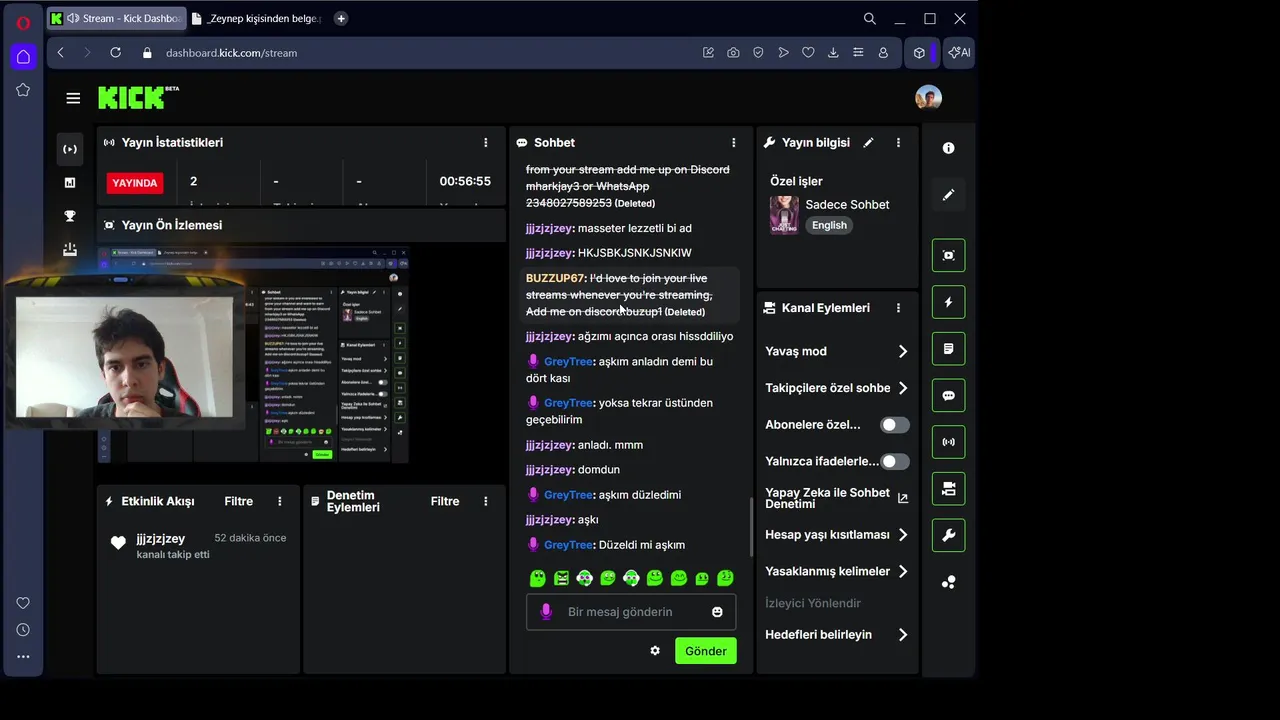Screen dimensions: 1280x720
Task: Edit stream info with pencil icon in Yayın bilgisi
Action: click(x=868, y=143)
